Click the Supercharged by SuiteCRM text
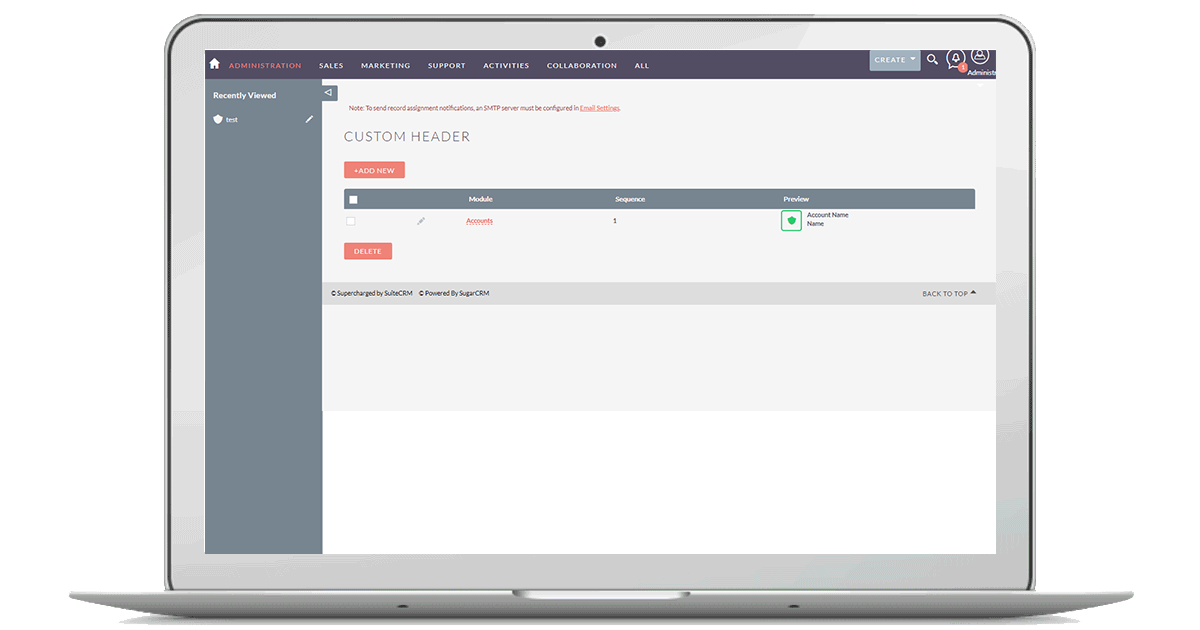This screenshot has width=1200, height=630. tap(372, 293)
